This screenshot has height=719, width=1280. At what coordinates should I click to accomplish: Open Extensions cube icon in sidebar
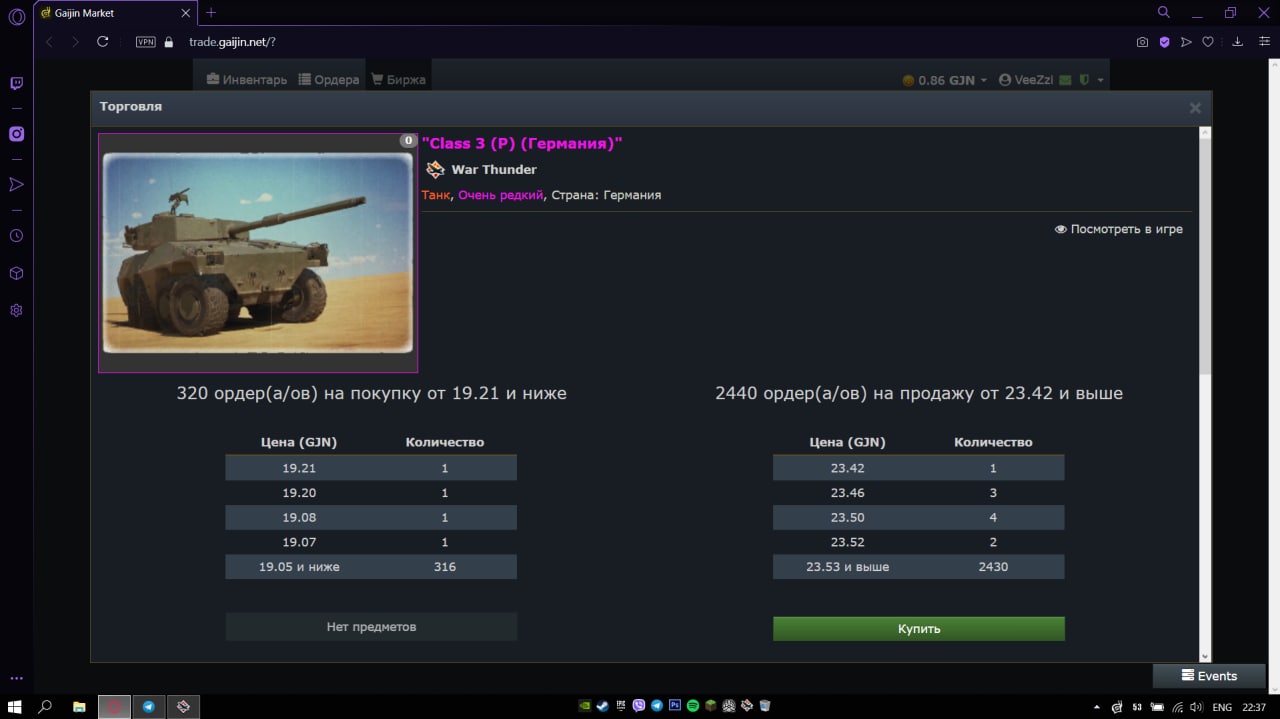[x=16, y=273]
